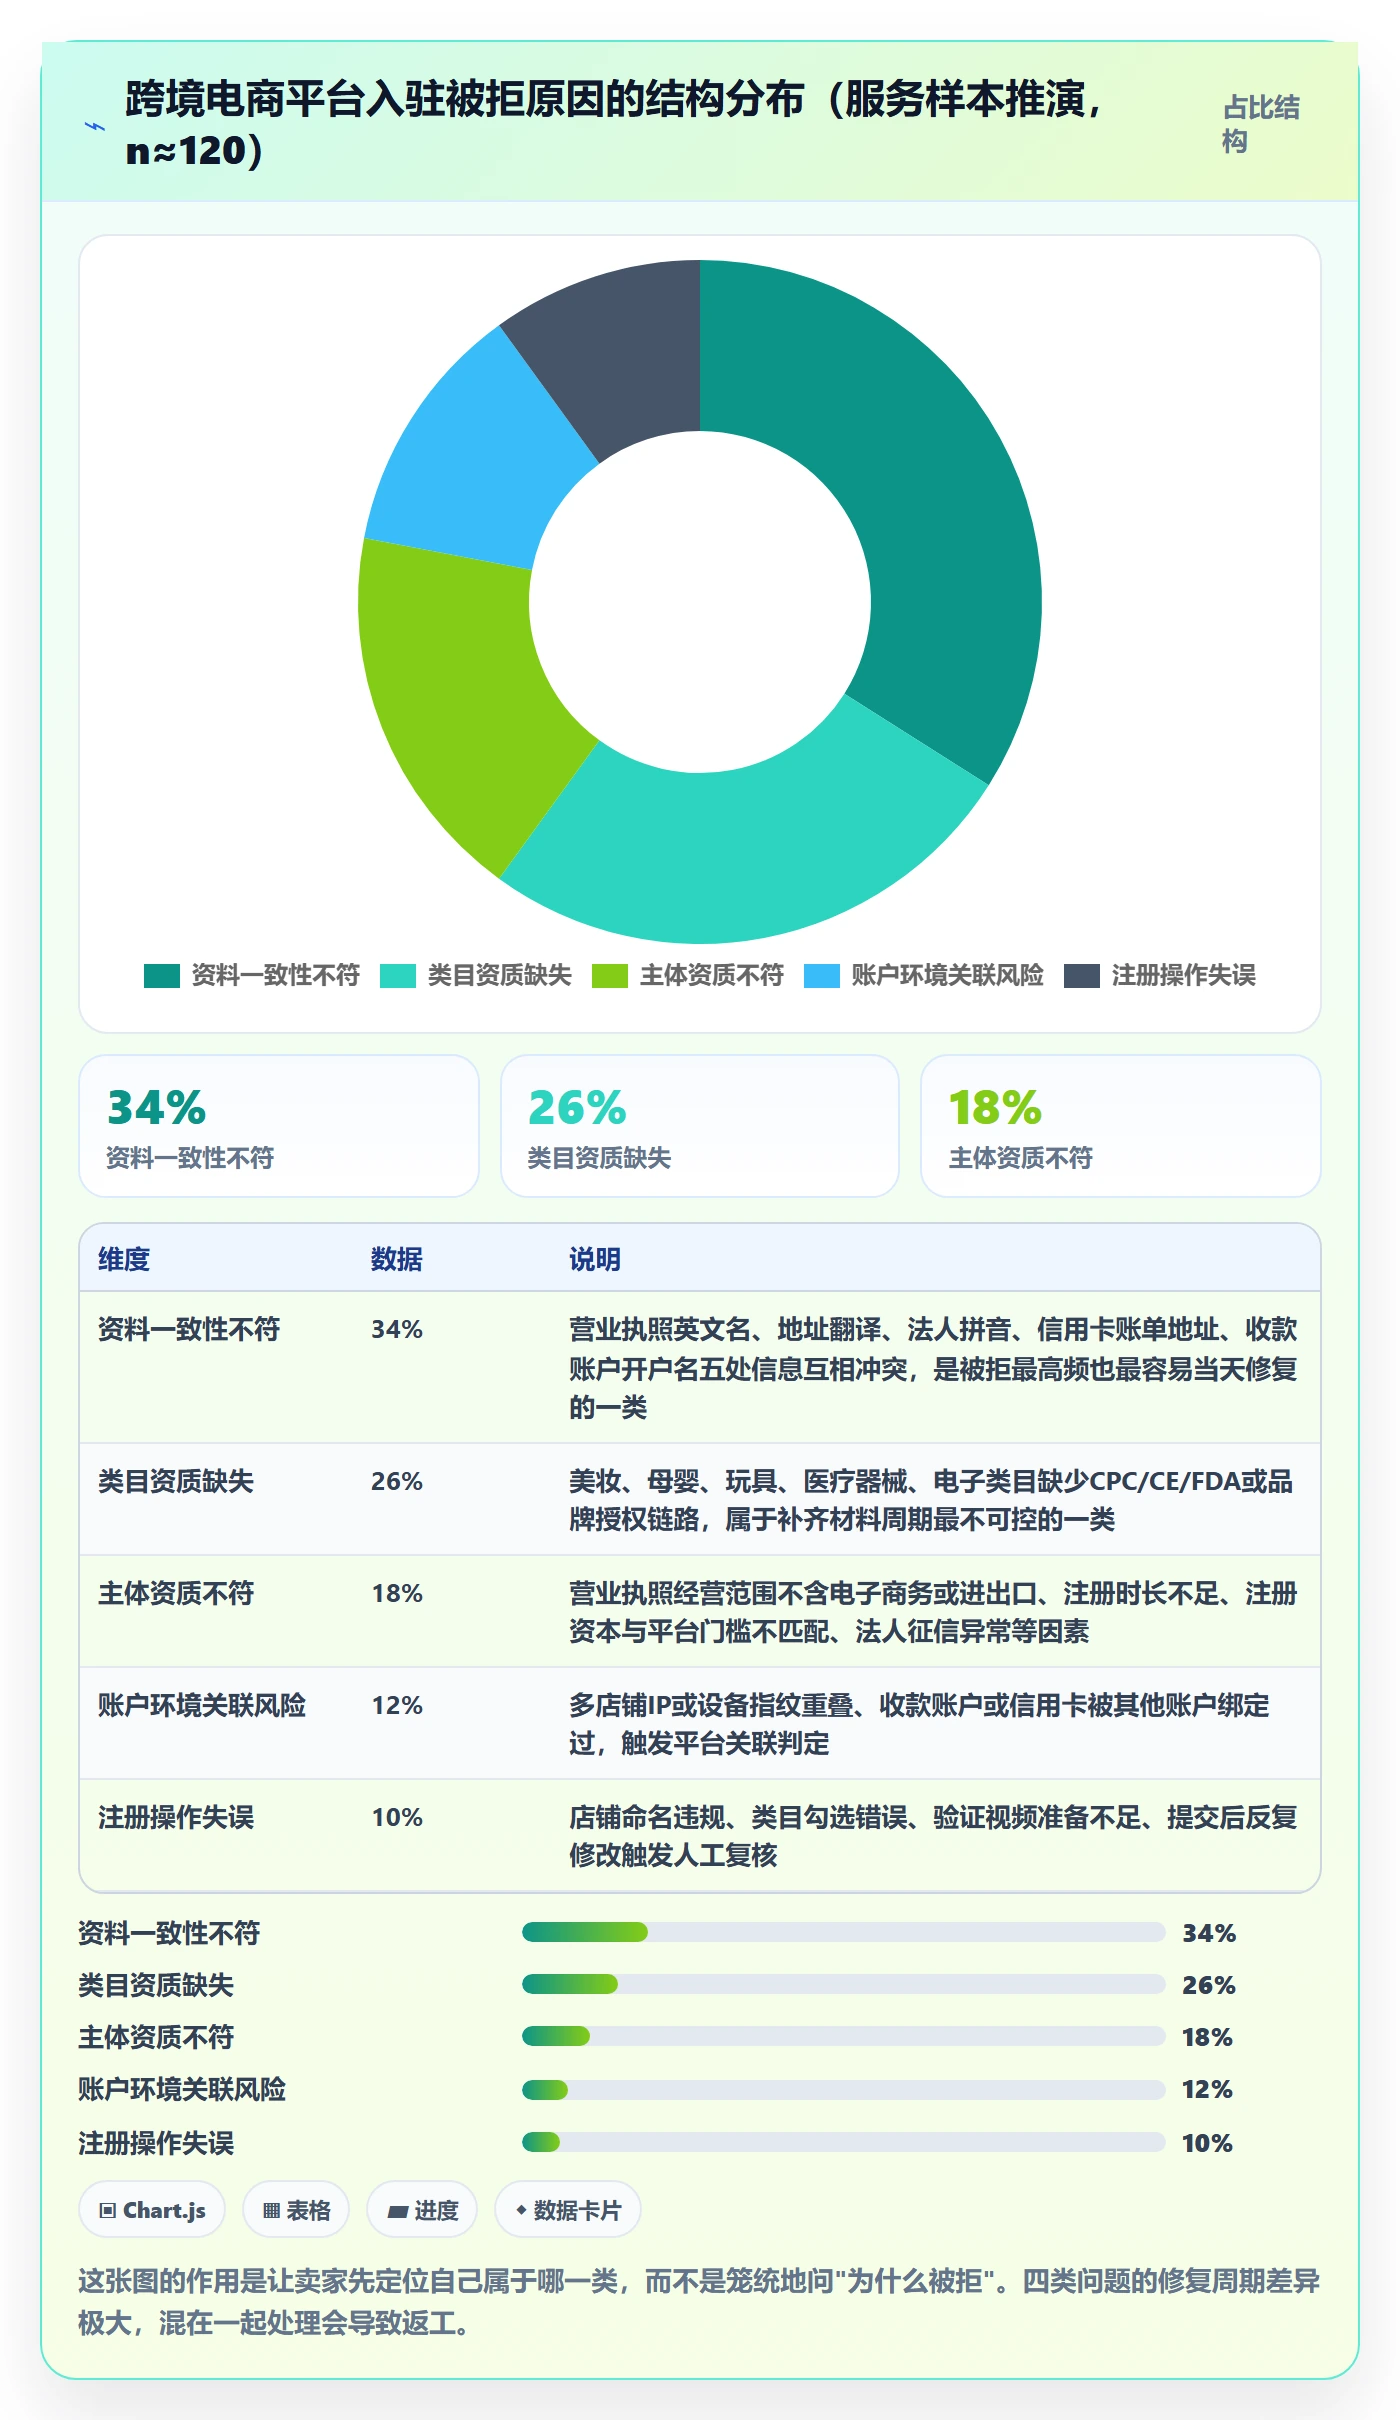Open the 26% 类目资质缺失 stat card
The image size is (1400, 2420).
click(x=700, y=1126)
